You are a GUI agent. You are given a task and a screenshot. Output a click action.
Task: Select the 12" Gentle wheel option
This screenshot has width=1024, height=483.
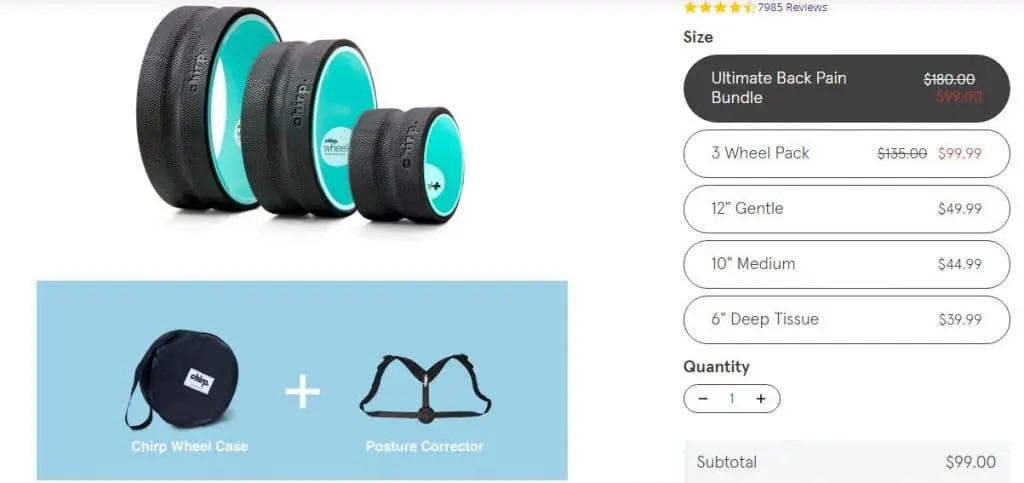tap(846, 209)
